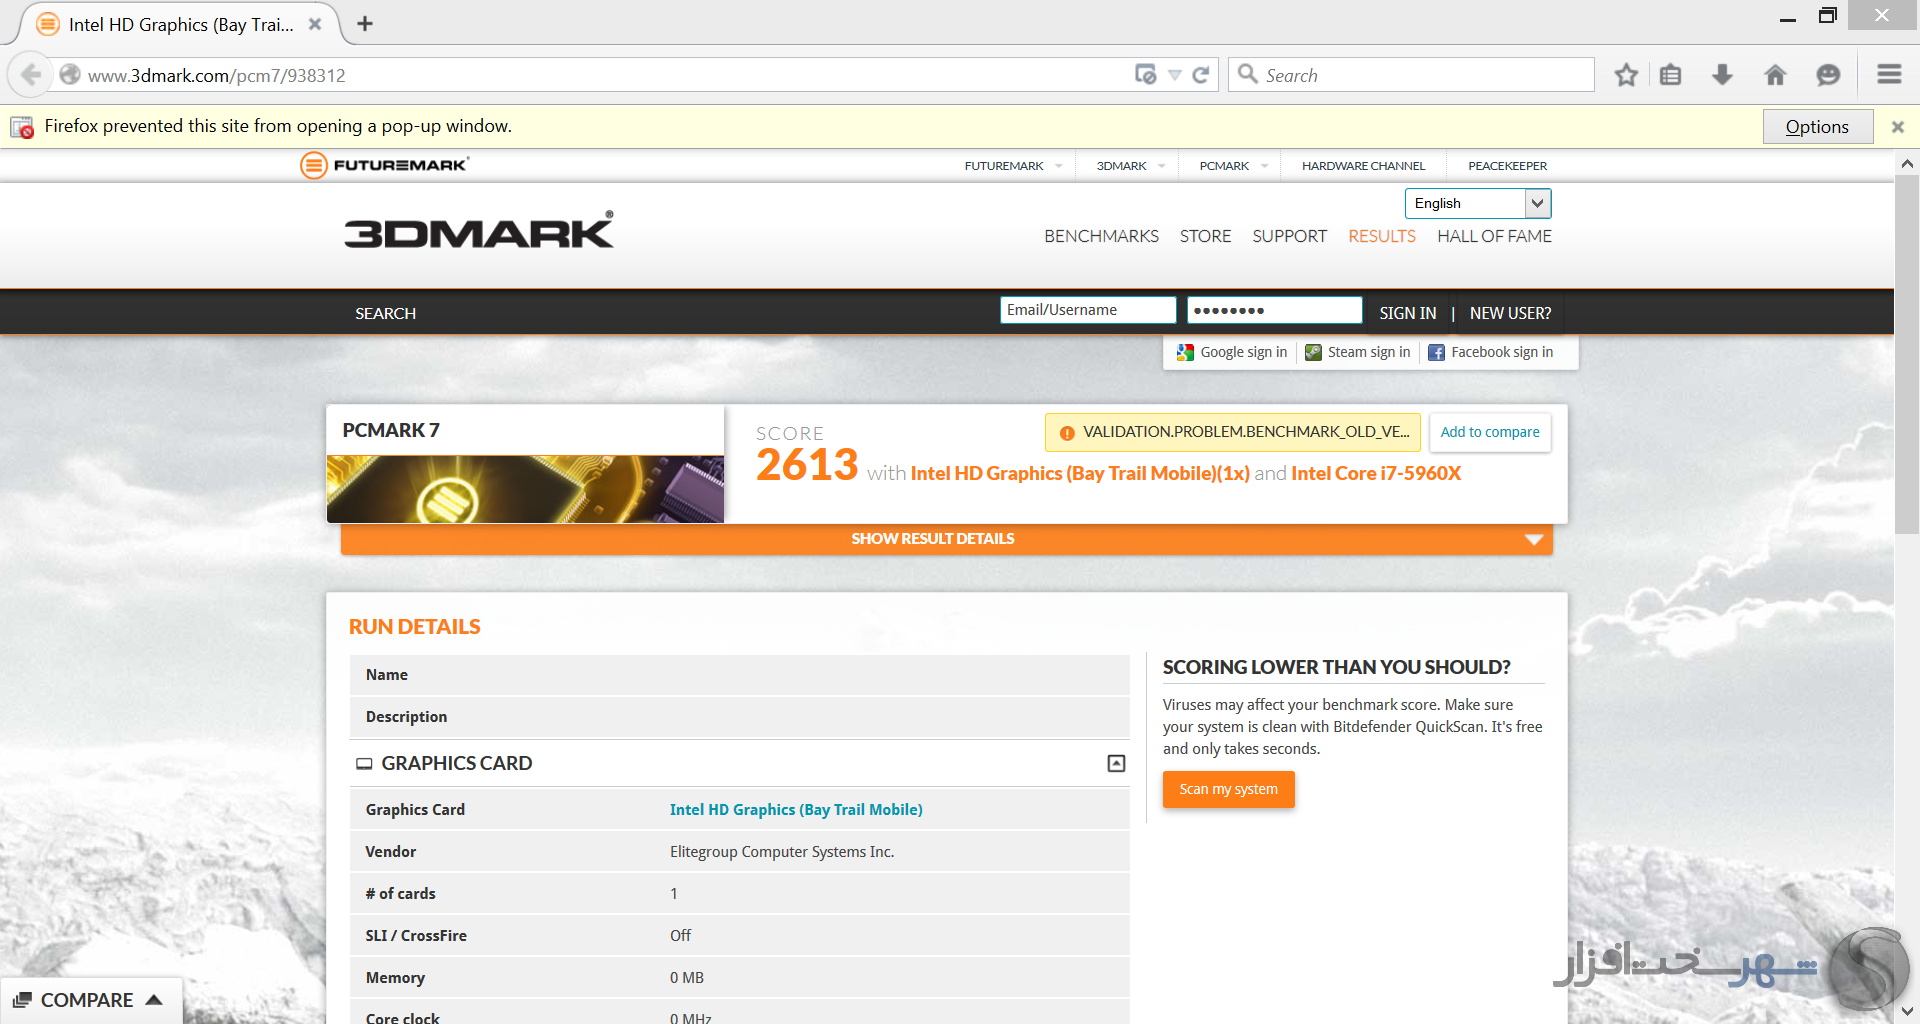
Task: Click SEARCH in the dark bar
Action: [x=385, y=313]
